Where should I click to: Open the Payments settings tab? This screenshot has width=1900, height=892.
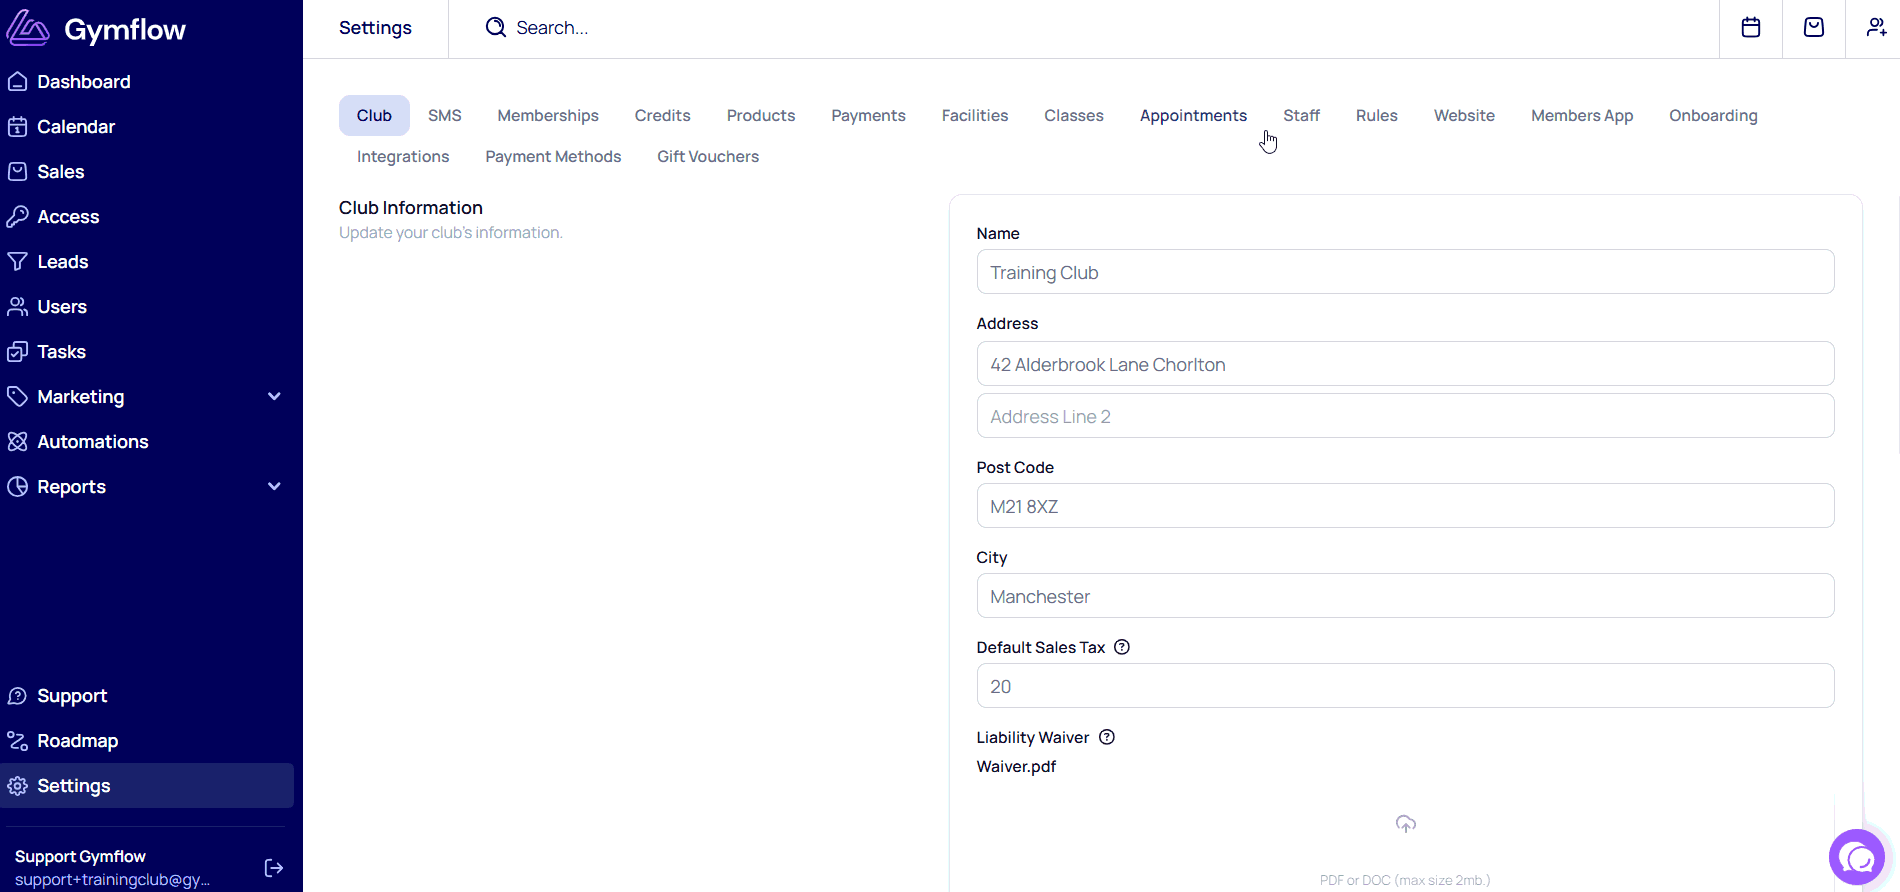click(869, 116)
